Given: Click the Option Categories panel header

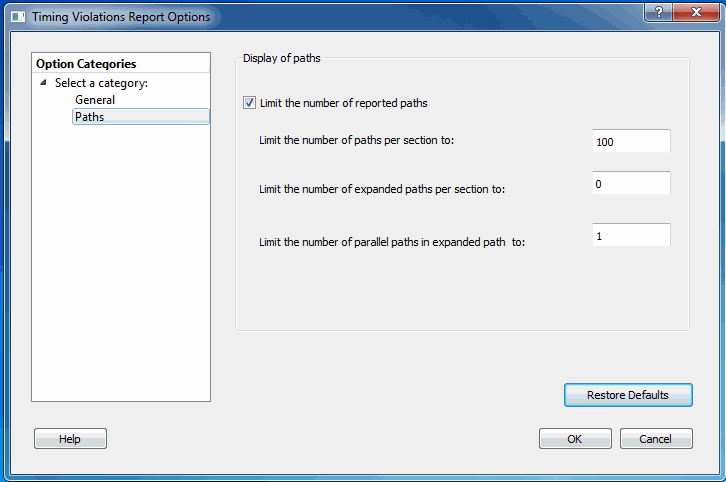Looking at the screenshot, I should 86,64.
